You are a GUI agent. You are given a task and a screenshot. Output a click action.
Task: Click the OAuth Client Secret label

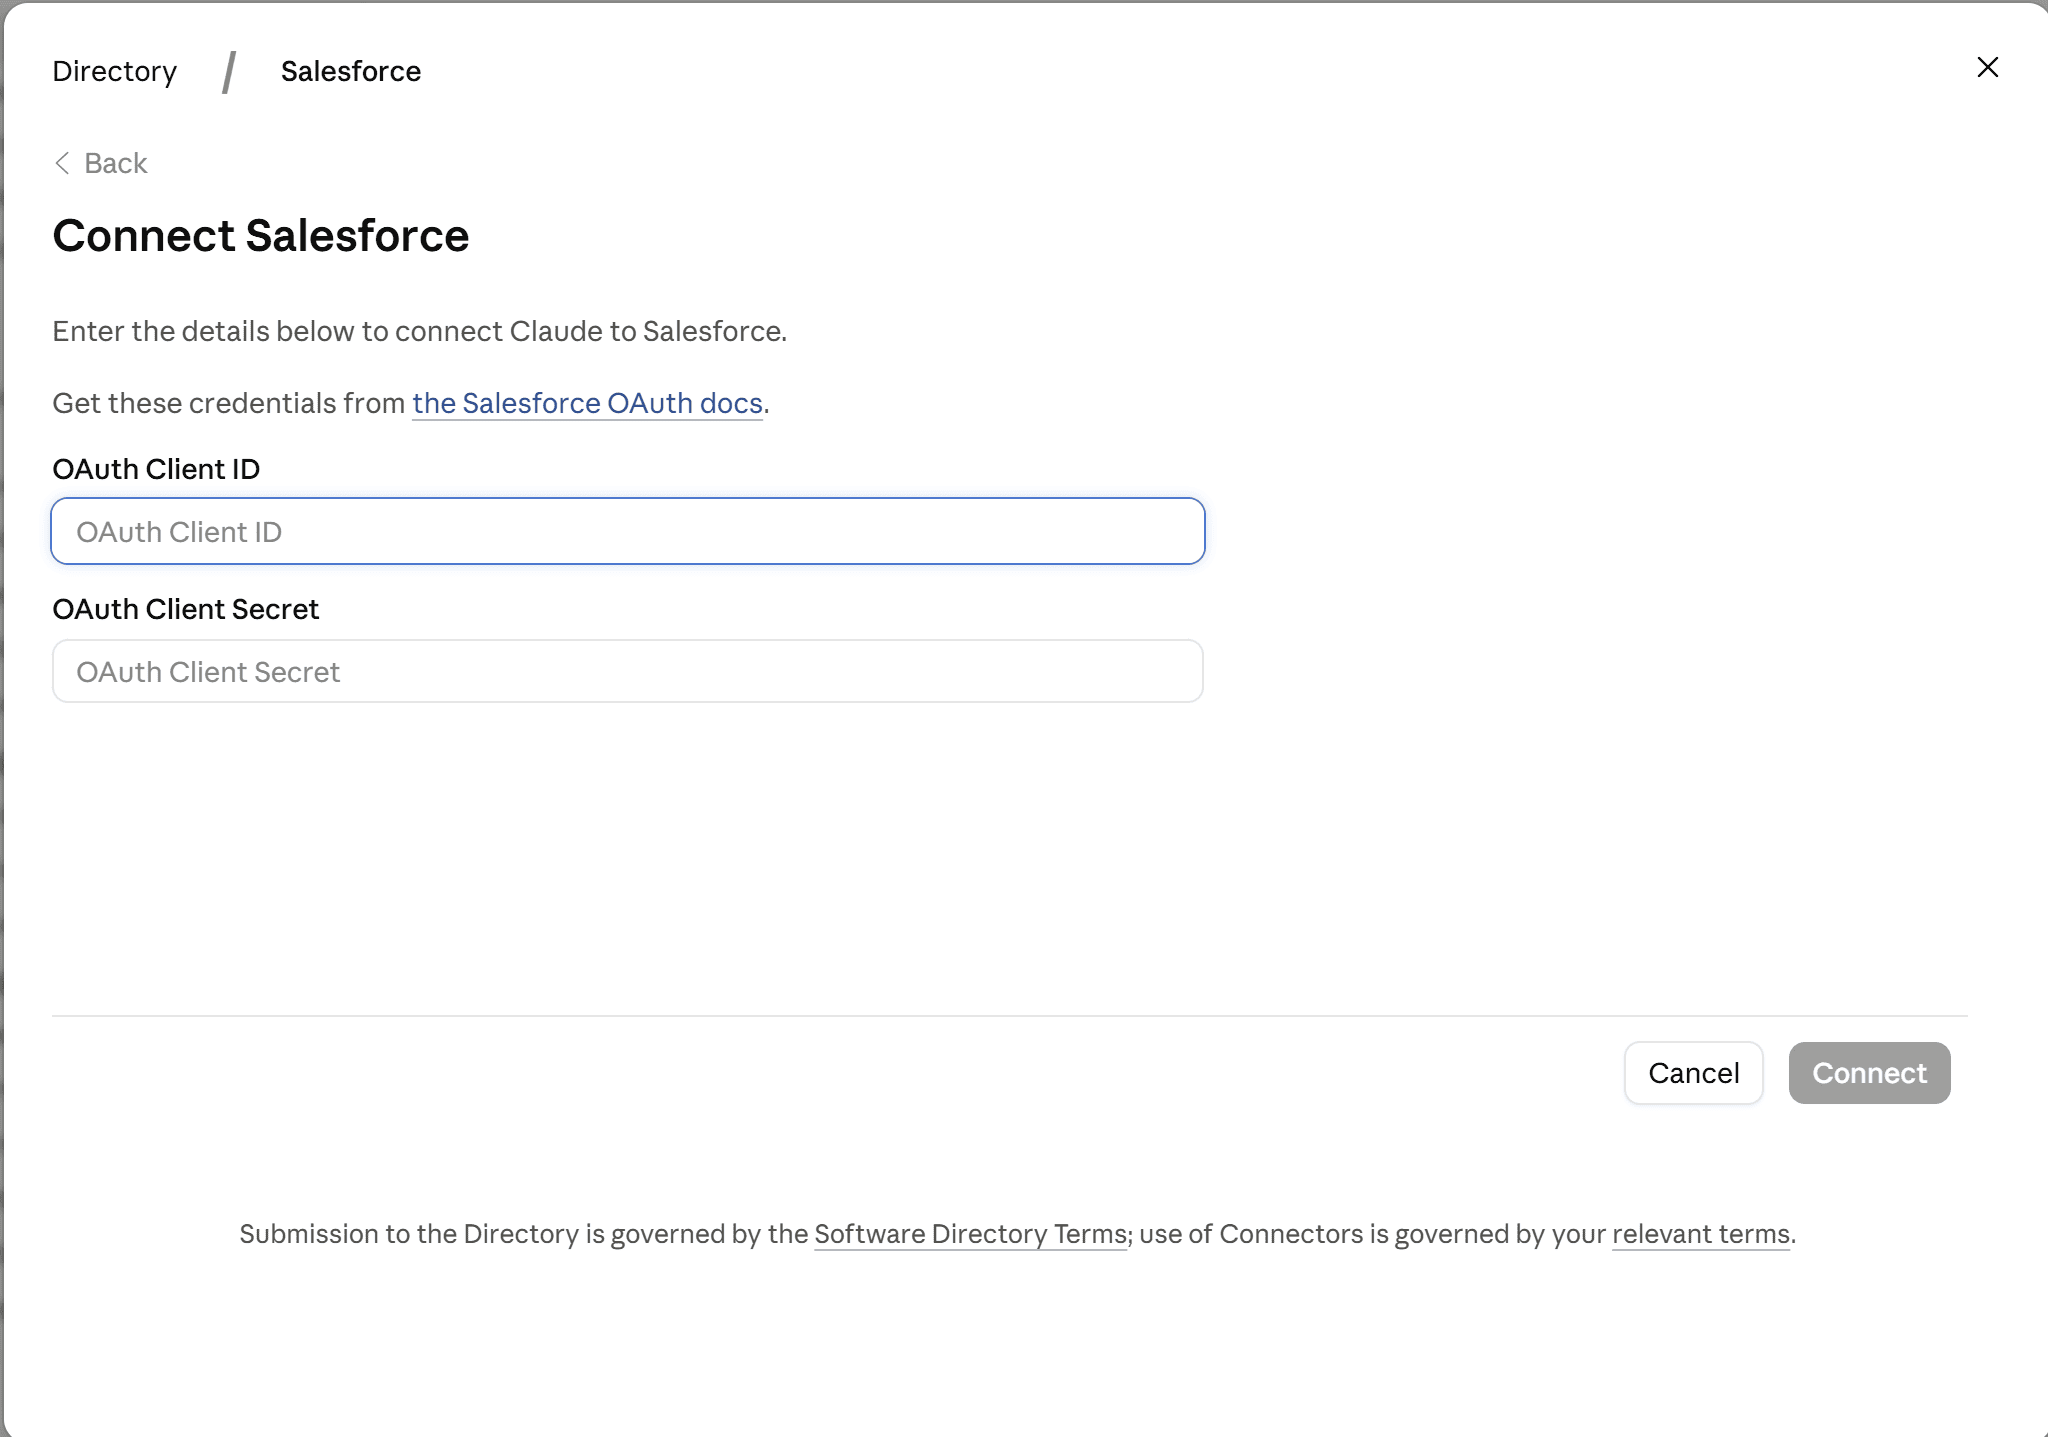click(x=186, y=609)
